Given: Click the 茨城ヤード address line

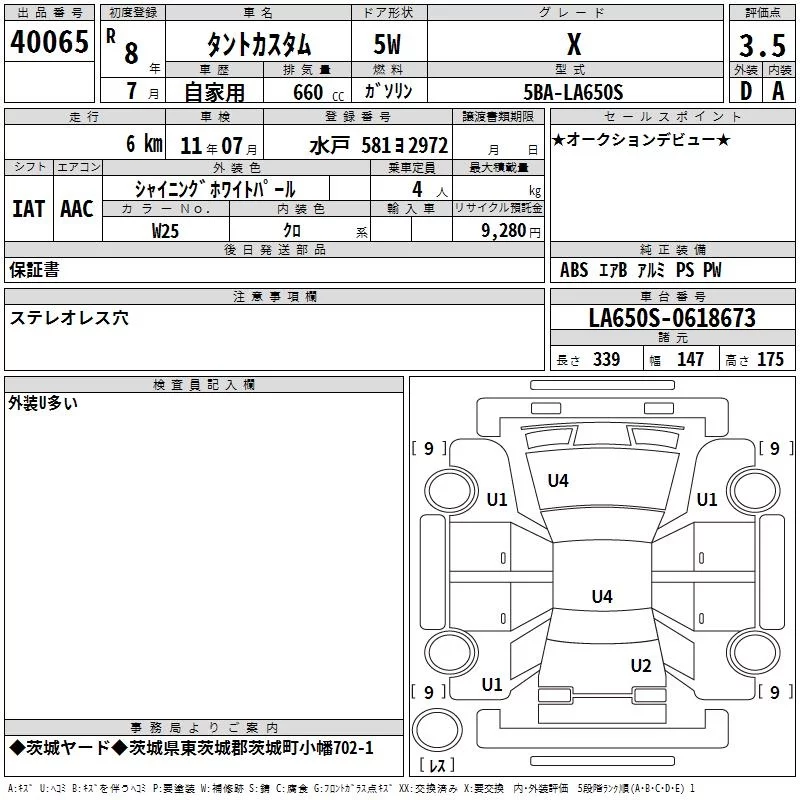Looking at the screenshot, I should [191, 748].
